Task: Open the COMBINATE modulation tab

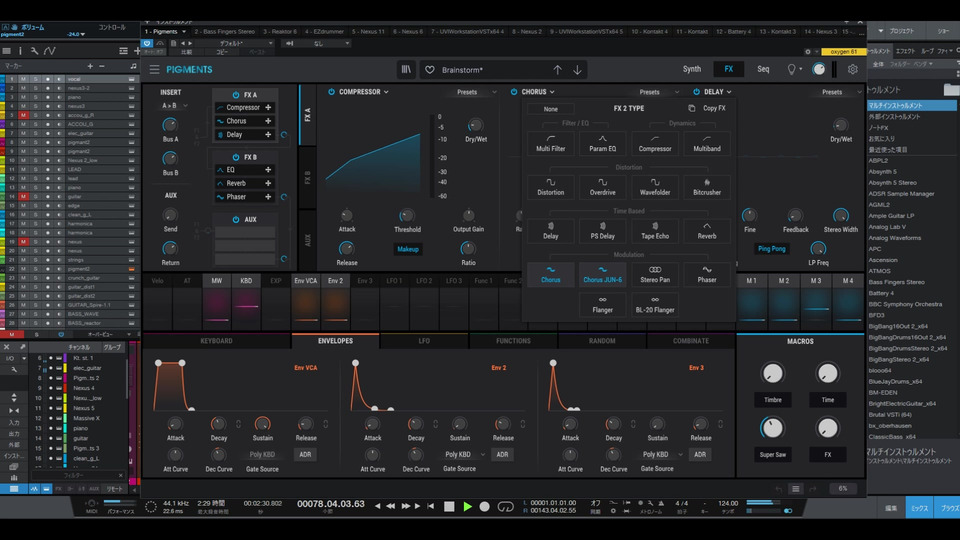Action: (691, 341)
